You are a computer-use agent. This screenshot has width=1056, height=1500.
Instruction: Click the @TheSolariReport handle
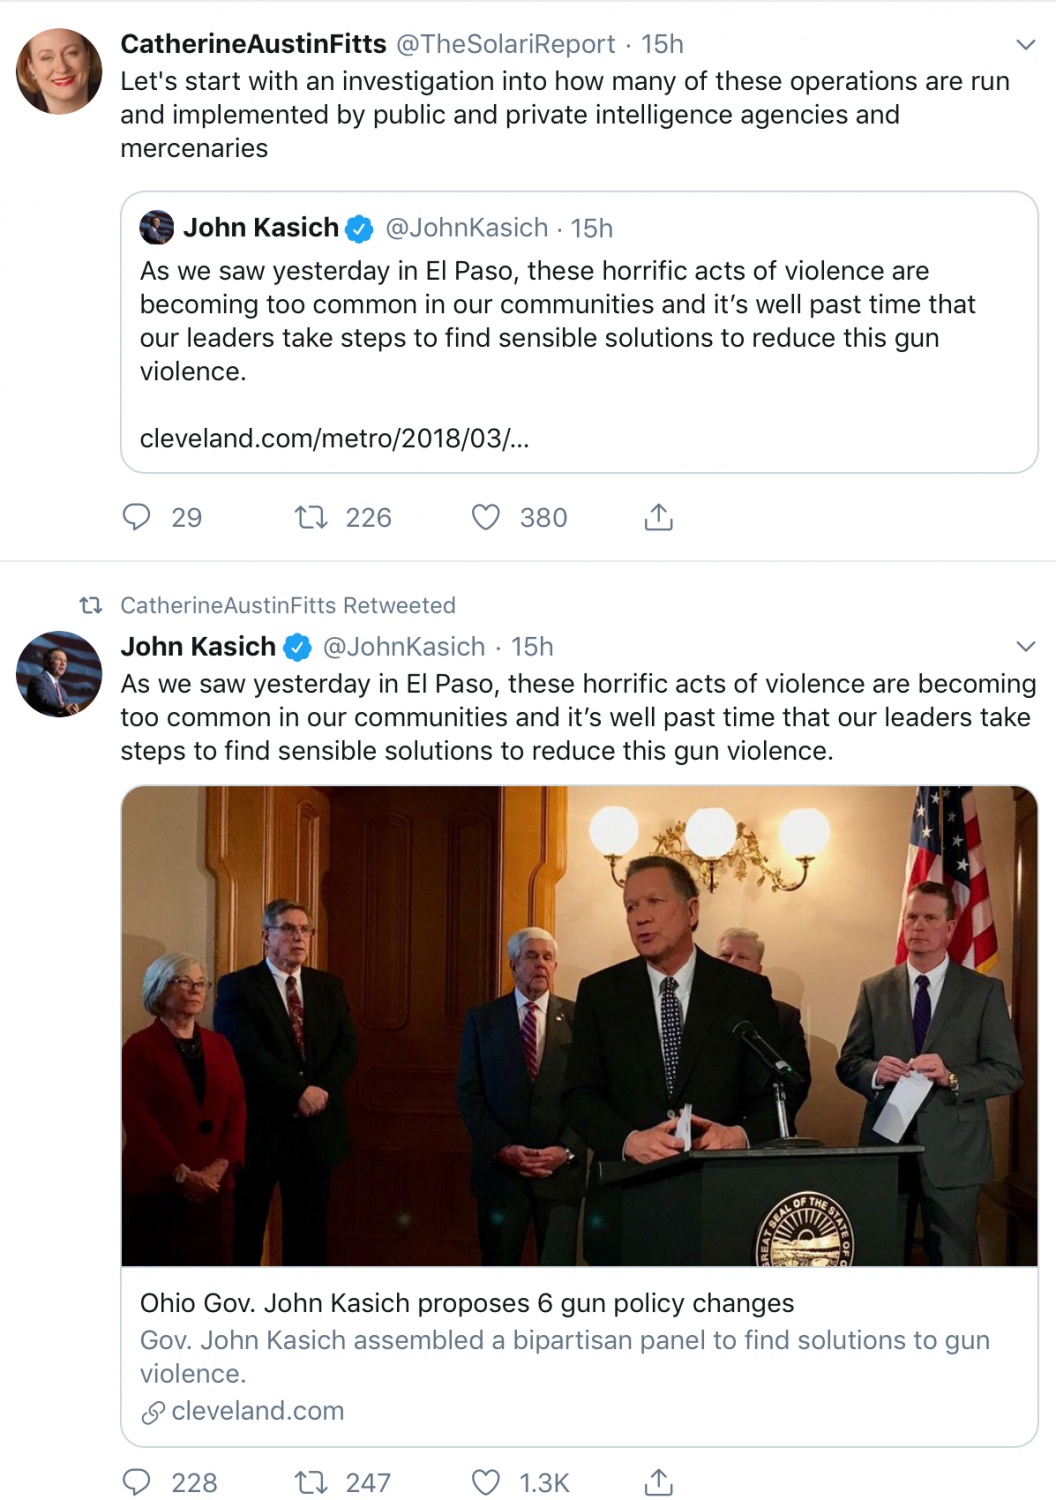click(506, 44)
